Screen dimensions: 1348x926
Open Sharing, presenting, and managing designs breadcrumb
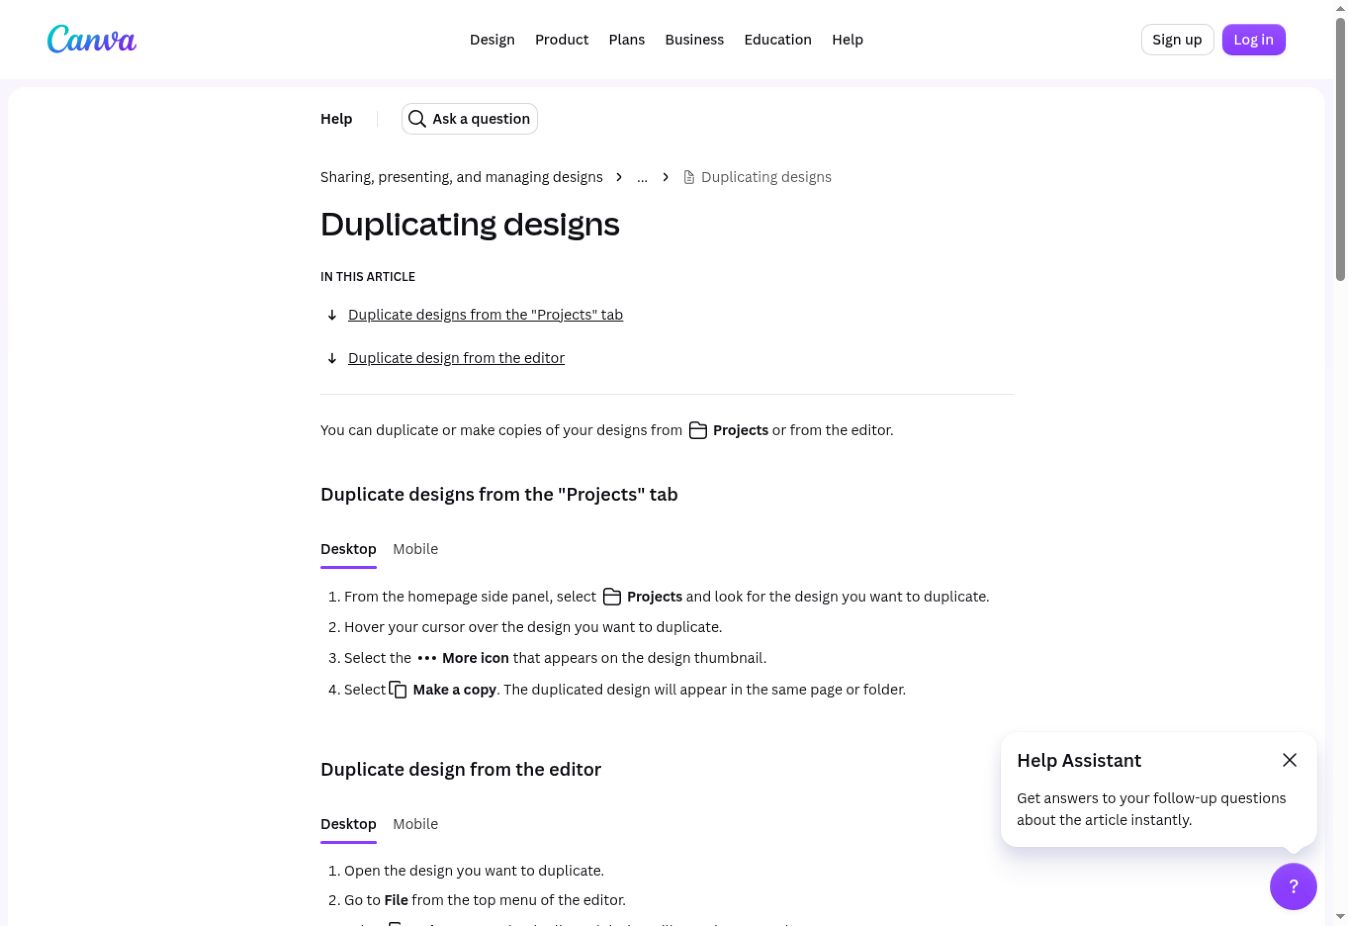[x=461, y=177]
